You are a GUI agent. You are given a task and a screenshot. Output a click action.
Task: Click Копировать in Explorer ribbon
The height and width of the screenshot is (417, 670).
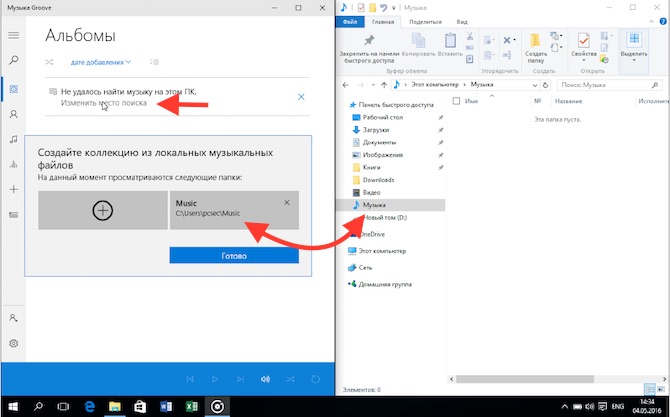(418, 45)
